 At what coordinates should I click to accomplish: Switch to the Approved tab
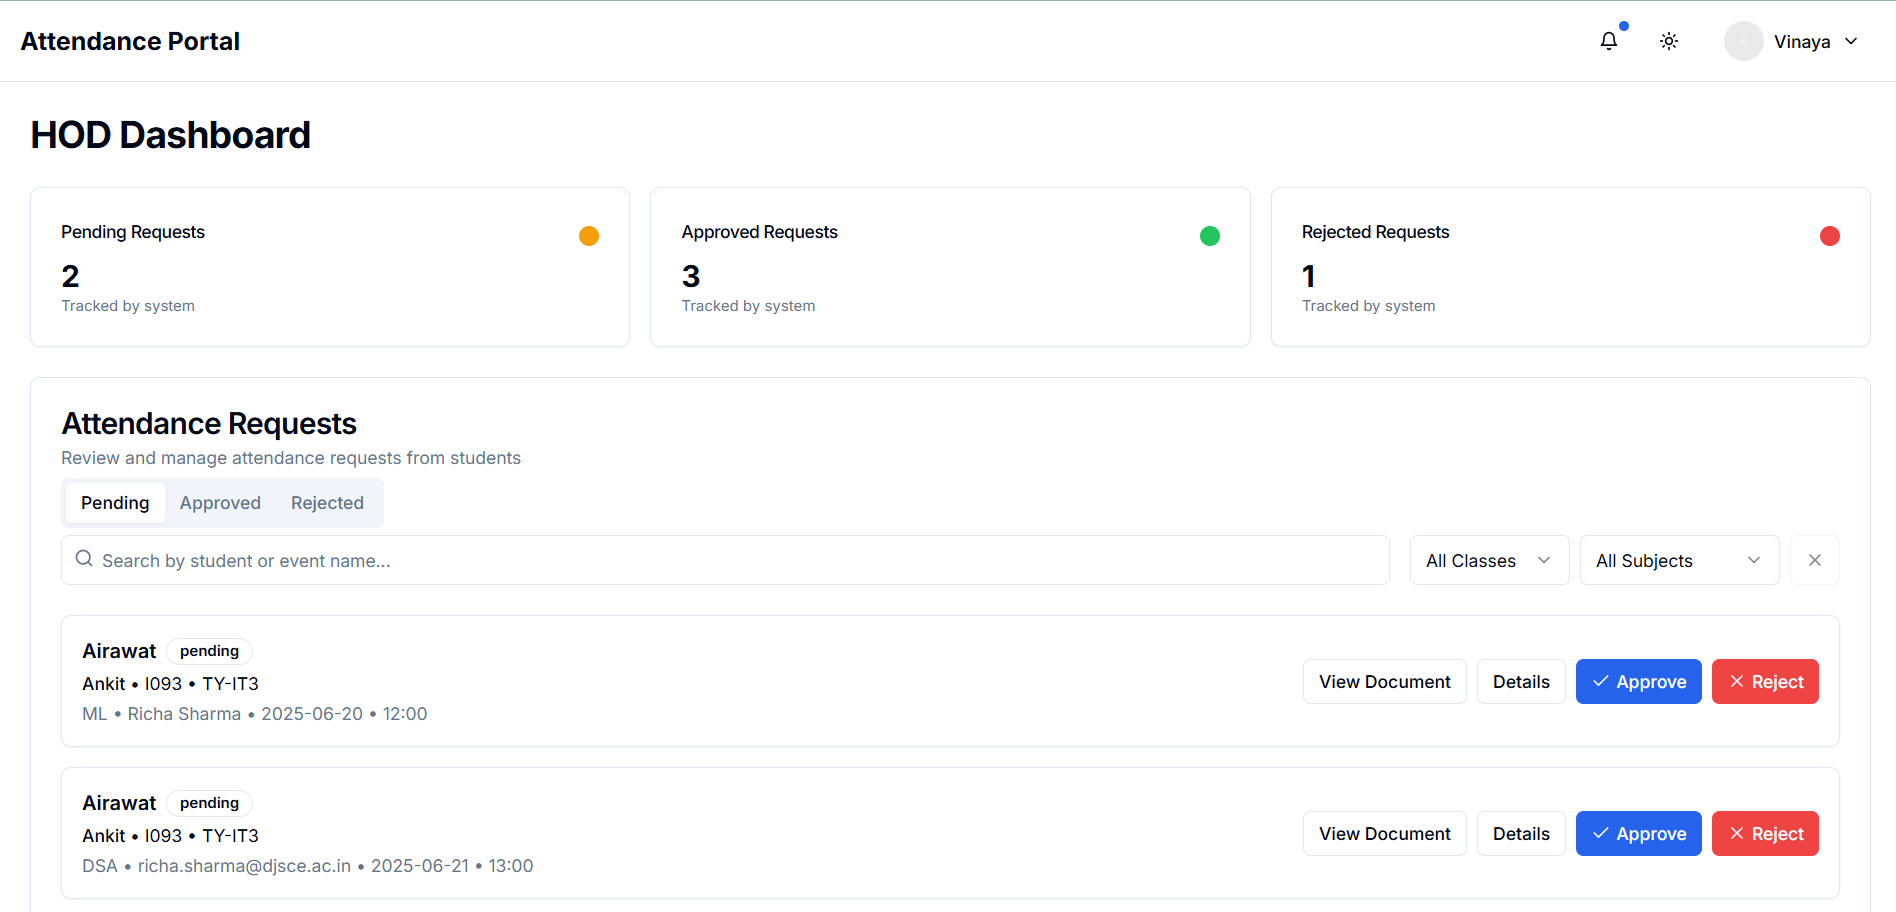tap(220, 503)
